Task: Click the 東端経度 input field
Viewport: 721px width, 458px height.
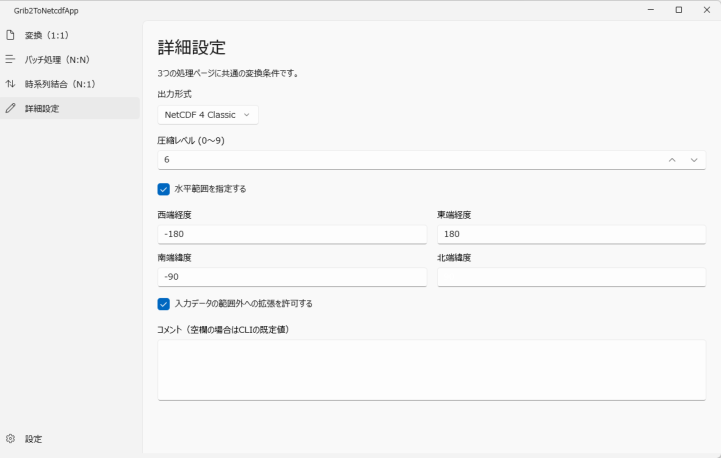Action: click(x=572, y=235)
